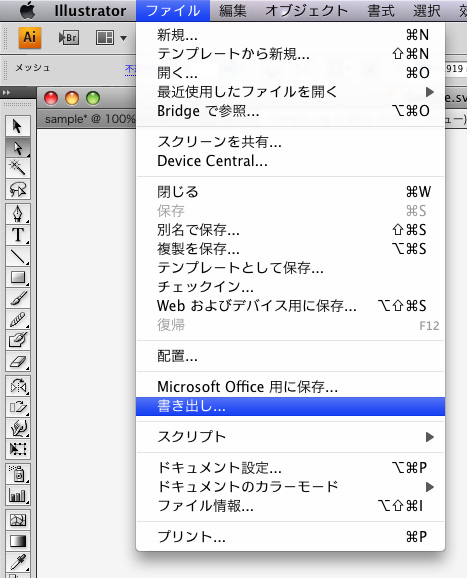
Task: Select the Warp tool
Action: tap(17, 428)
